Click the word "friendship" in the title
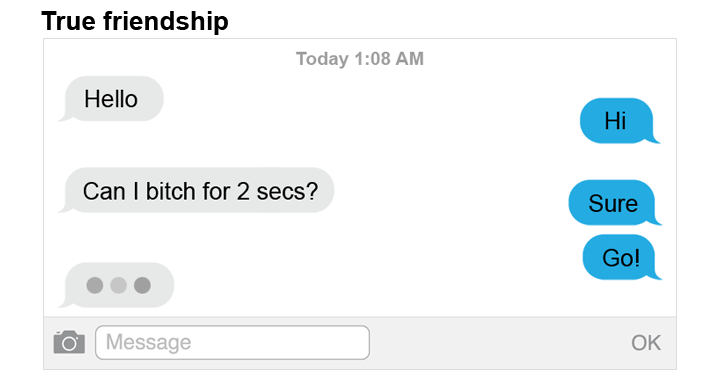Image resolution: width=720 pixels, height=378 pixels. [166, 21]
